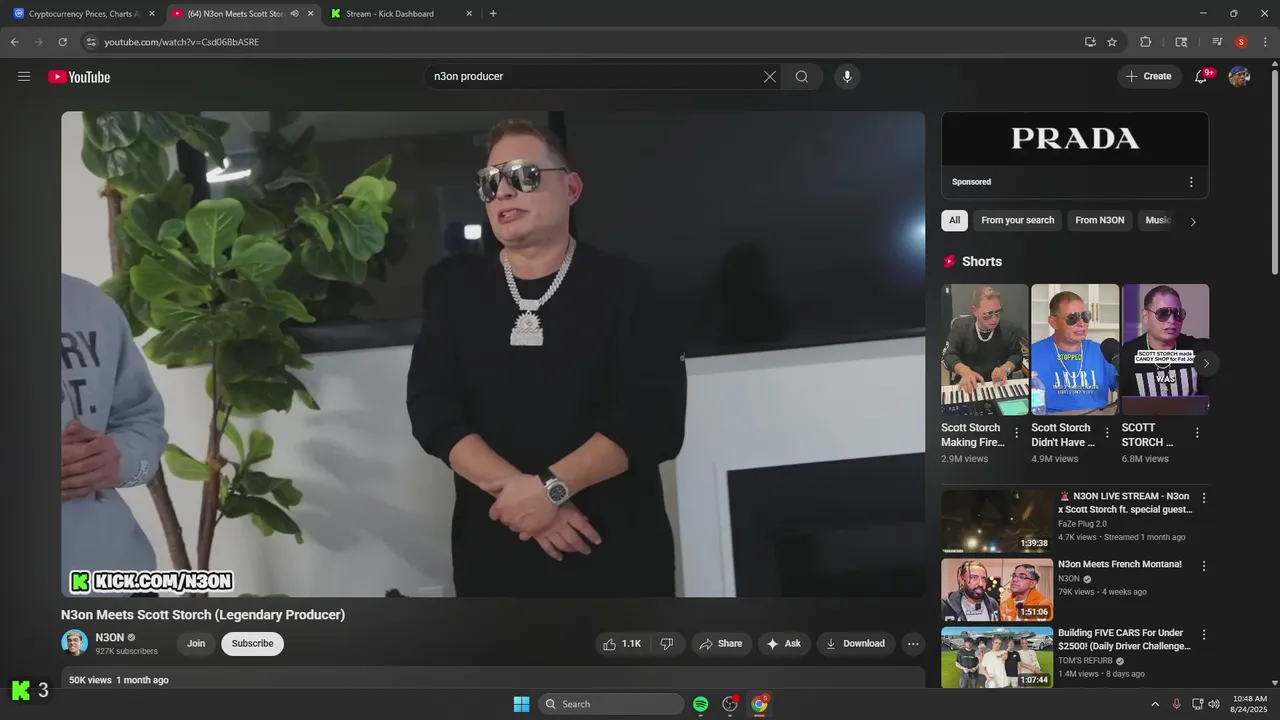Click the Chrome address bar URL
Screen dimensions: 1280x720
(x=181, y=42)
